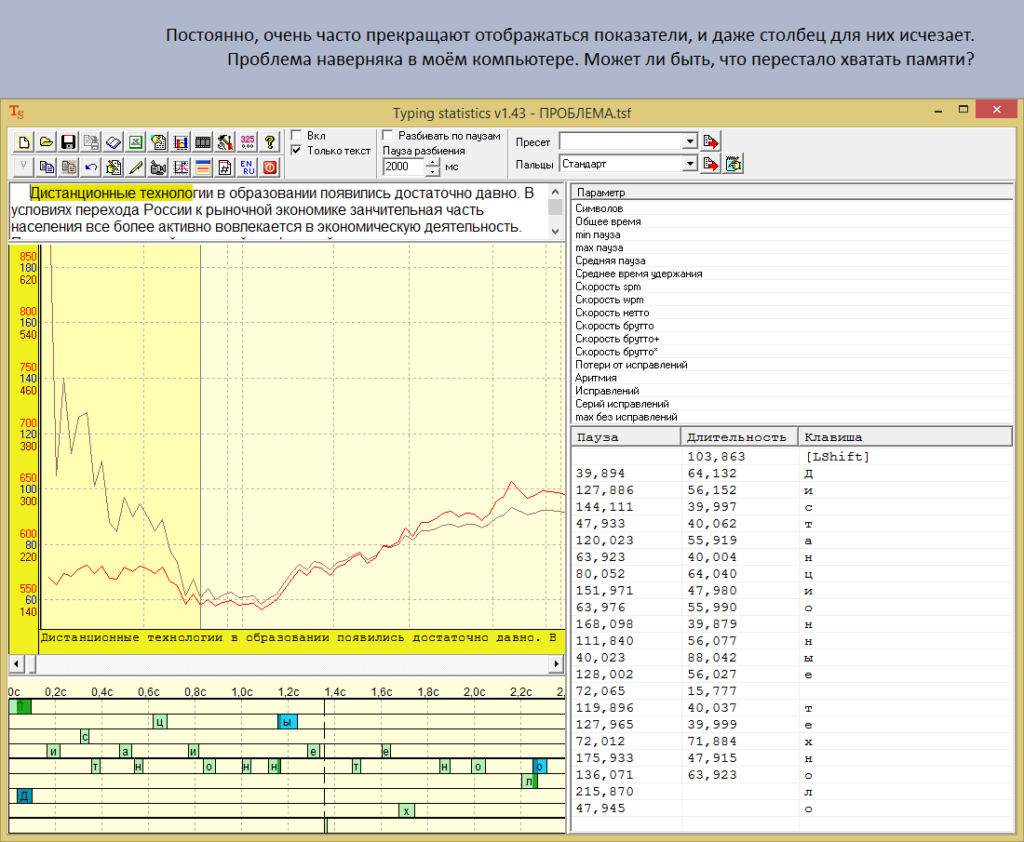Open the hammer and tools settings icon
Viewport: 1024px width, 842px height.
(225, 142)
